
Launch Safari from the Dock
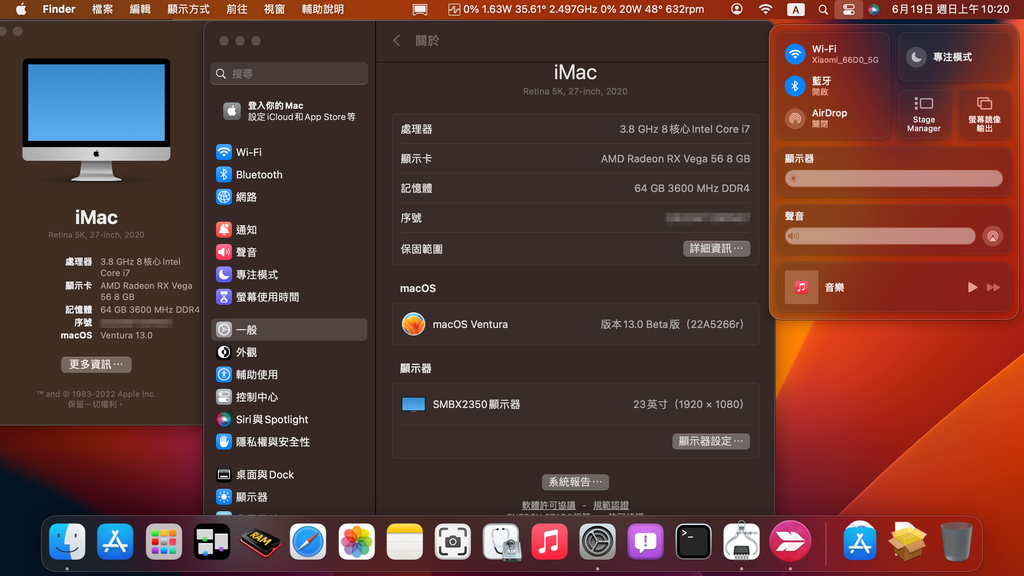click(308, 541)
